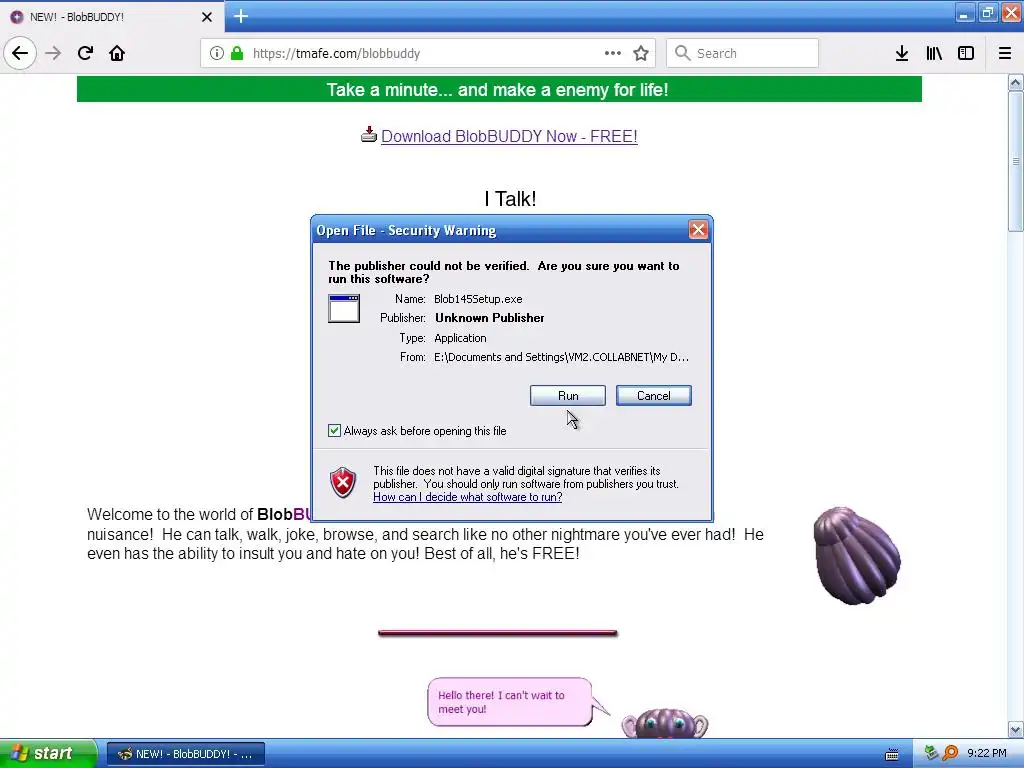This screenshot has height=768, width=1024.
Task: Click the magnifier icon in Search box
Action: [682, 53]
